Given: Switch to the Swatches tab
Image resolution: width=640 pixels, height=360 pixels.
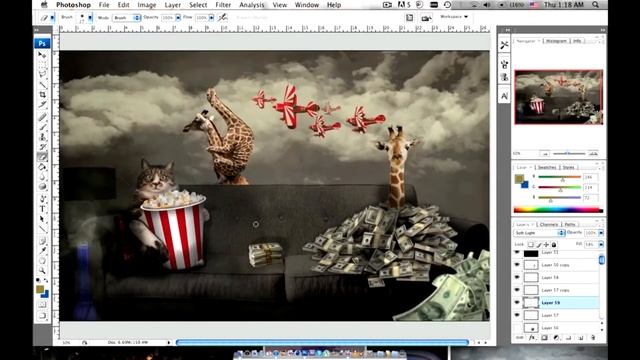Looking at the screenshot, I should 547,167.
